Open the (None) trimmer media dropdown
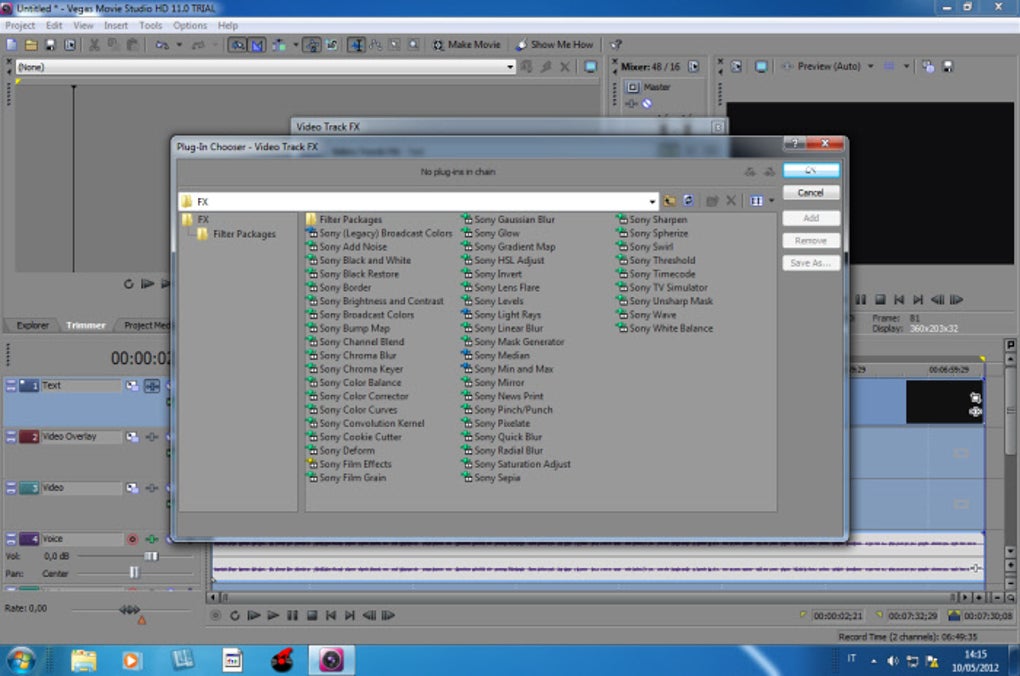The image size is (1020, 676). (510, 67)
